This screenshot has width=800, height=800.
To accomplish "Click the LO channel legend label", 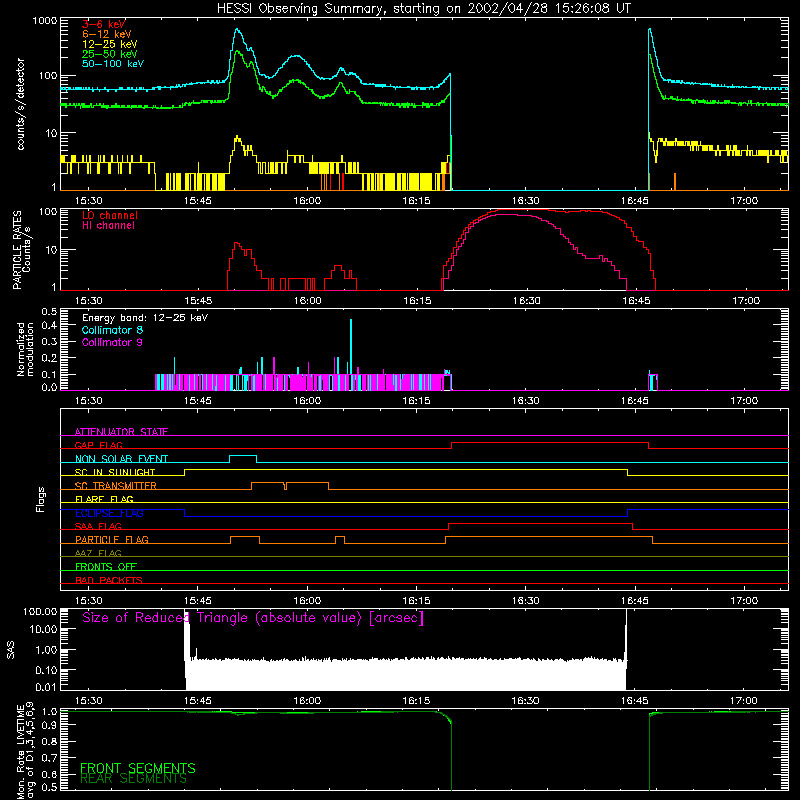I will click(x=110, y=215).
